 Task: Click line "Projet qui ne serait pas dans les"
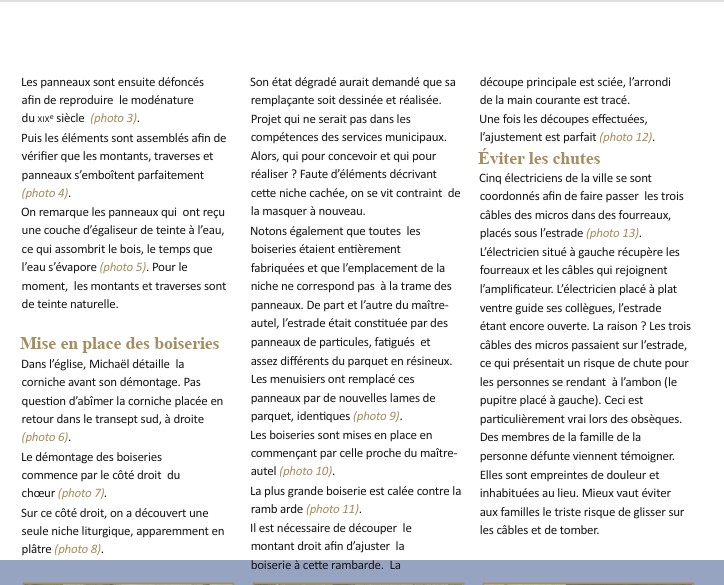pos(331,119)
